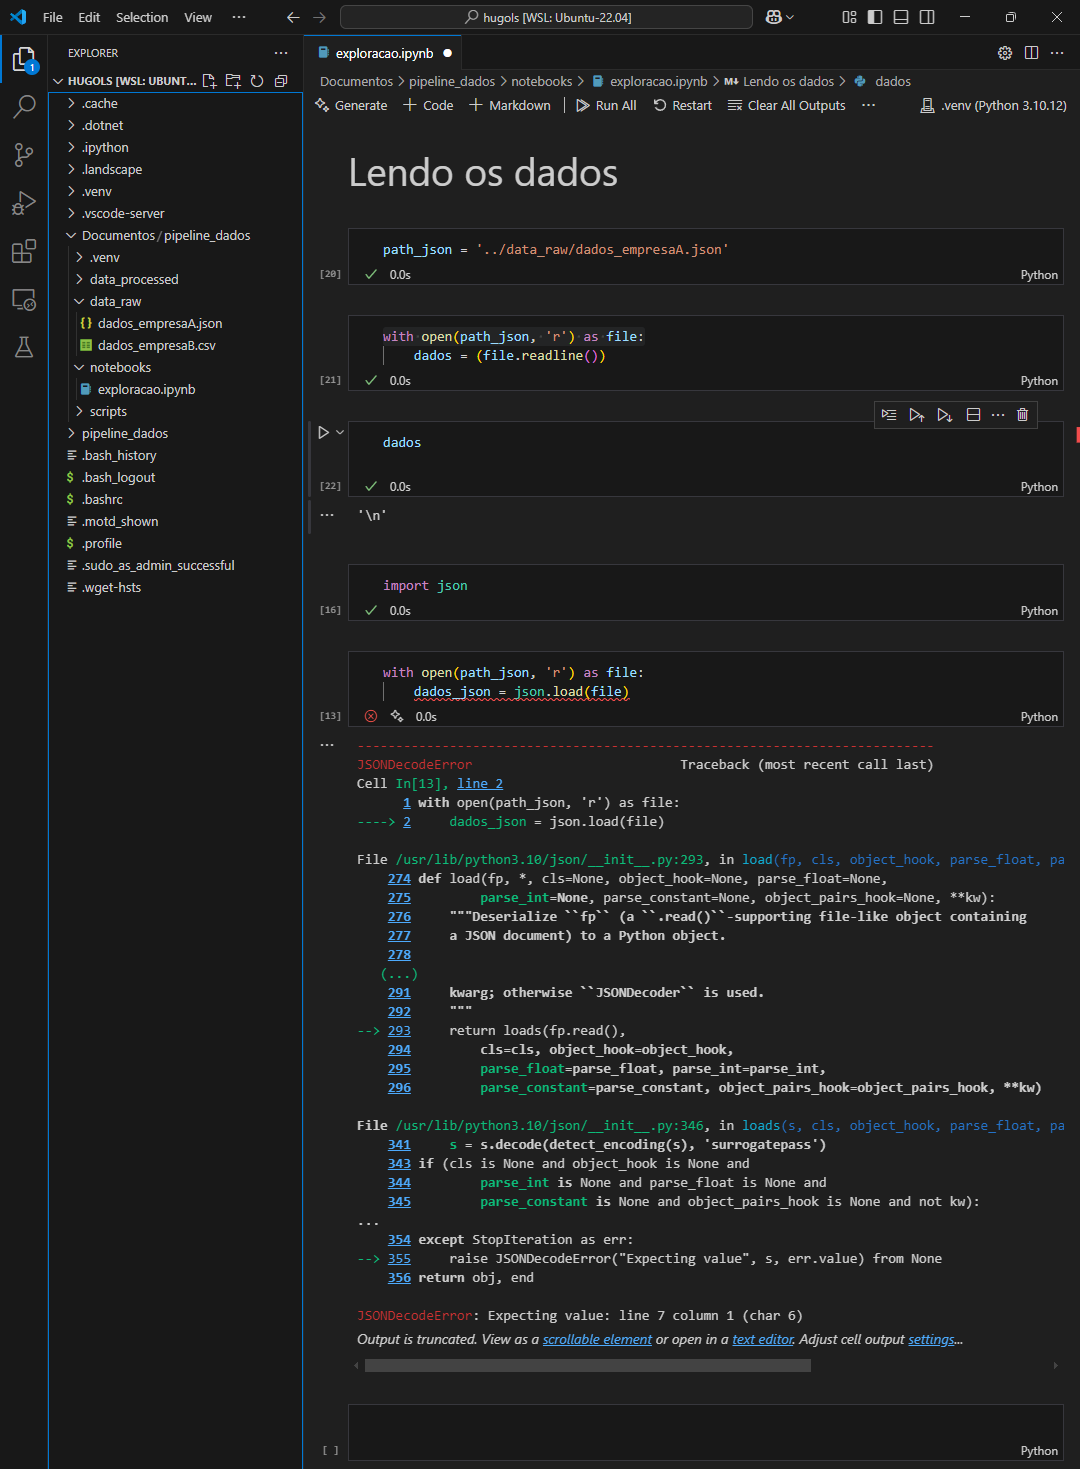
Task: Add a new Code cell
Action: point(428,105)
